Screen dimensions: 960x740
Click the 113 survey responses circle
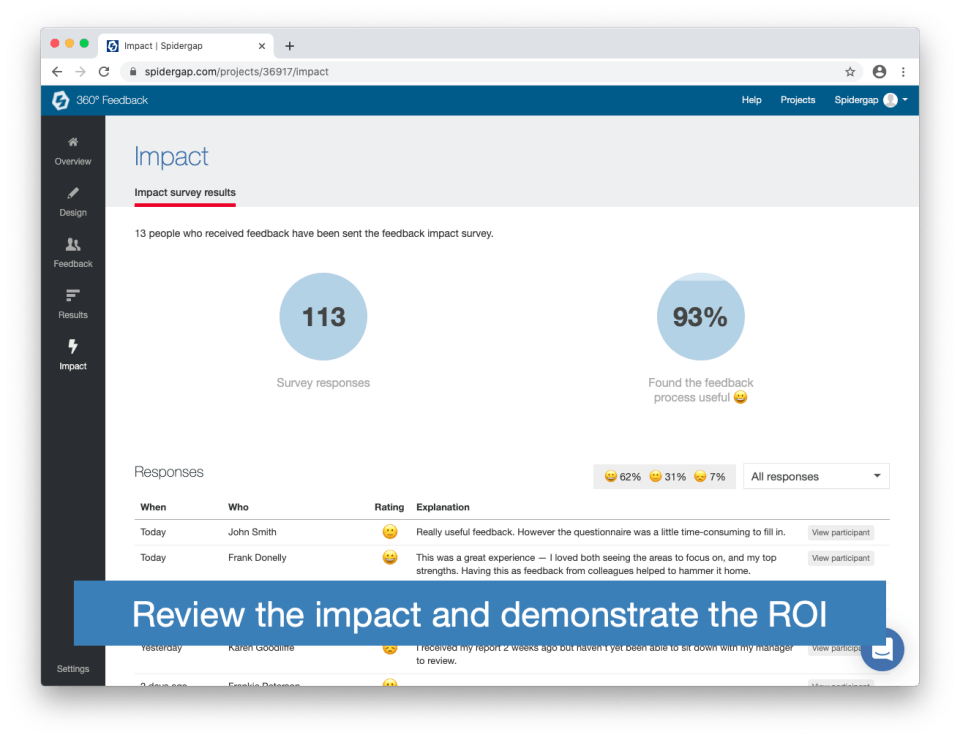point(323,316)
